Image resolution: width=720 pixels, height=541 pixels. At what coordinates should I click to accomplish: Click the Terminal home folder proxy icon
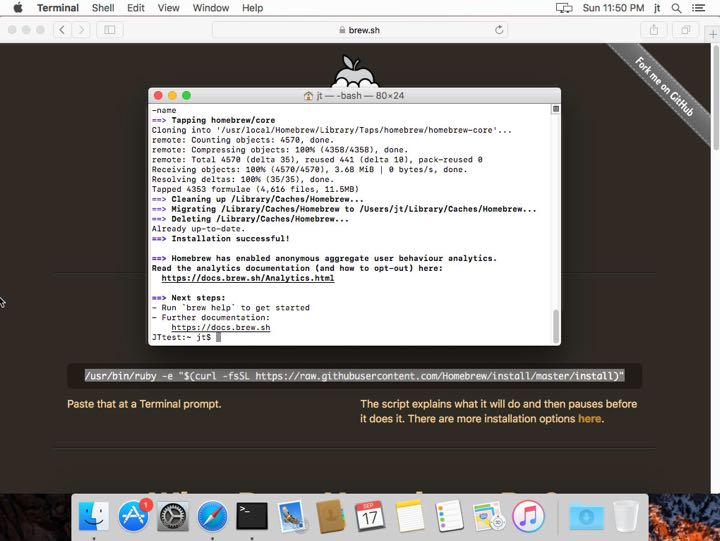308,96
